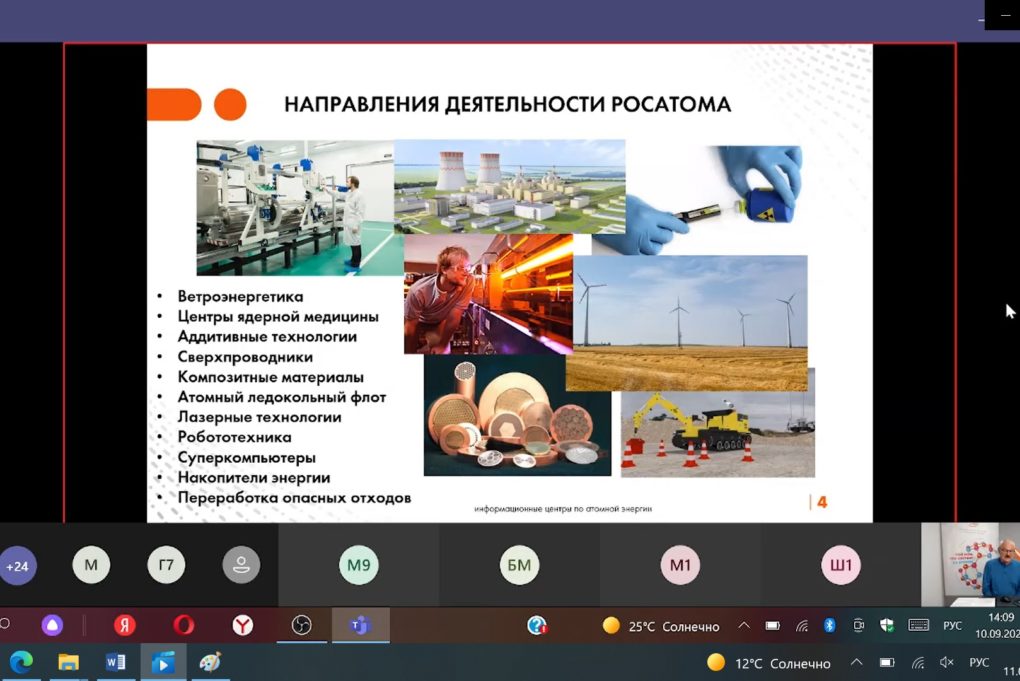Launch Microsoft Edge from the taskbar

(21, 662)
